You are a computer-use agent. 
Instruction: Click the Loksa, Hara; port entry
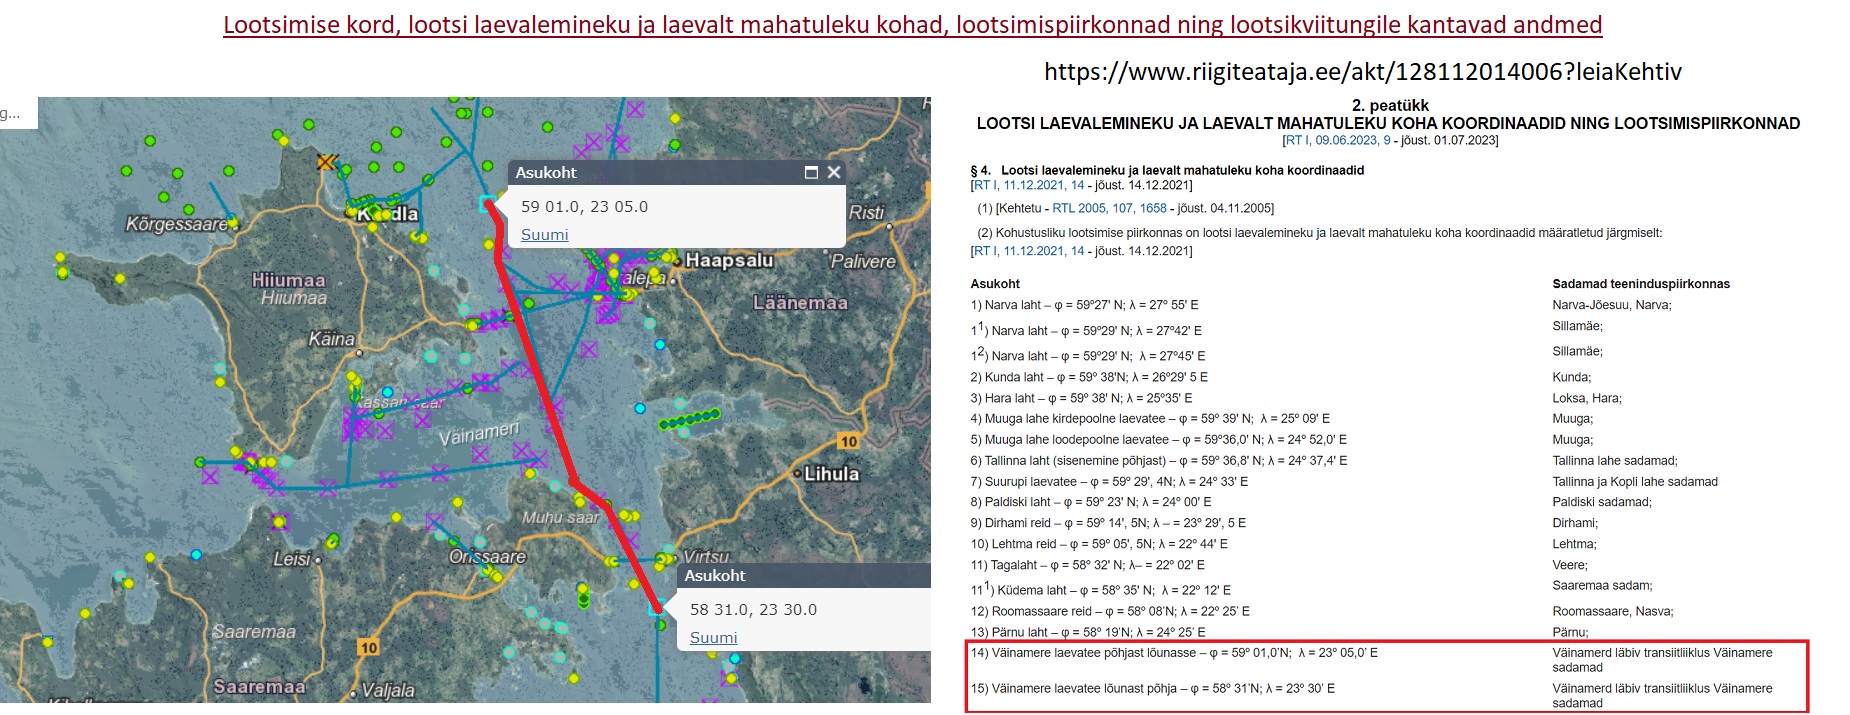1587,398
